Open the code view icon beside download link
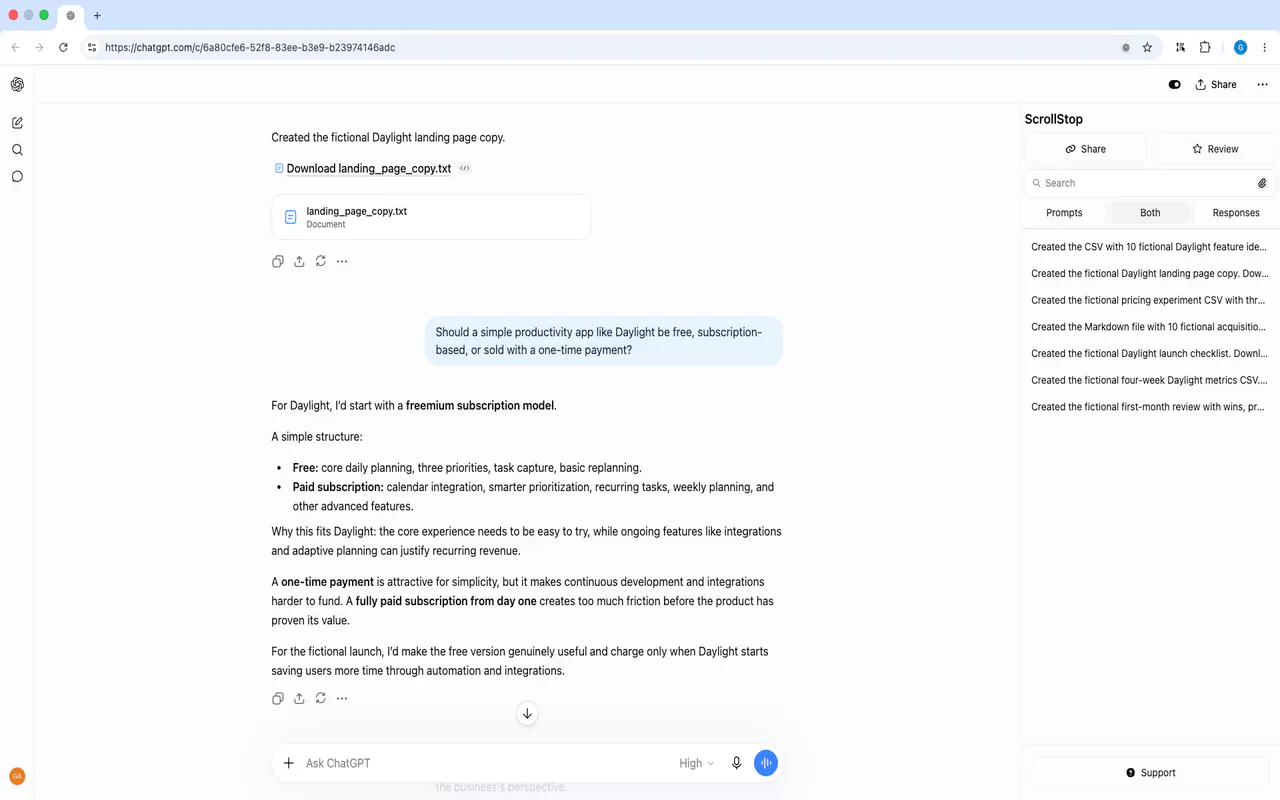1280x800 pixels. click(465, 168)
